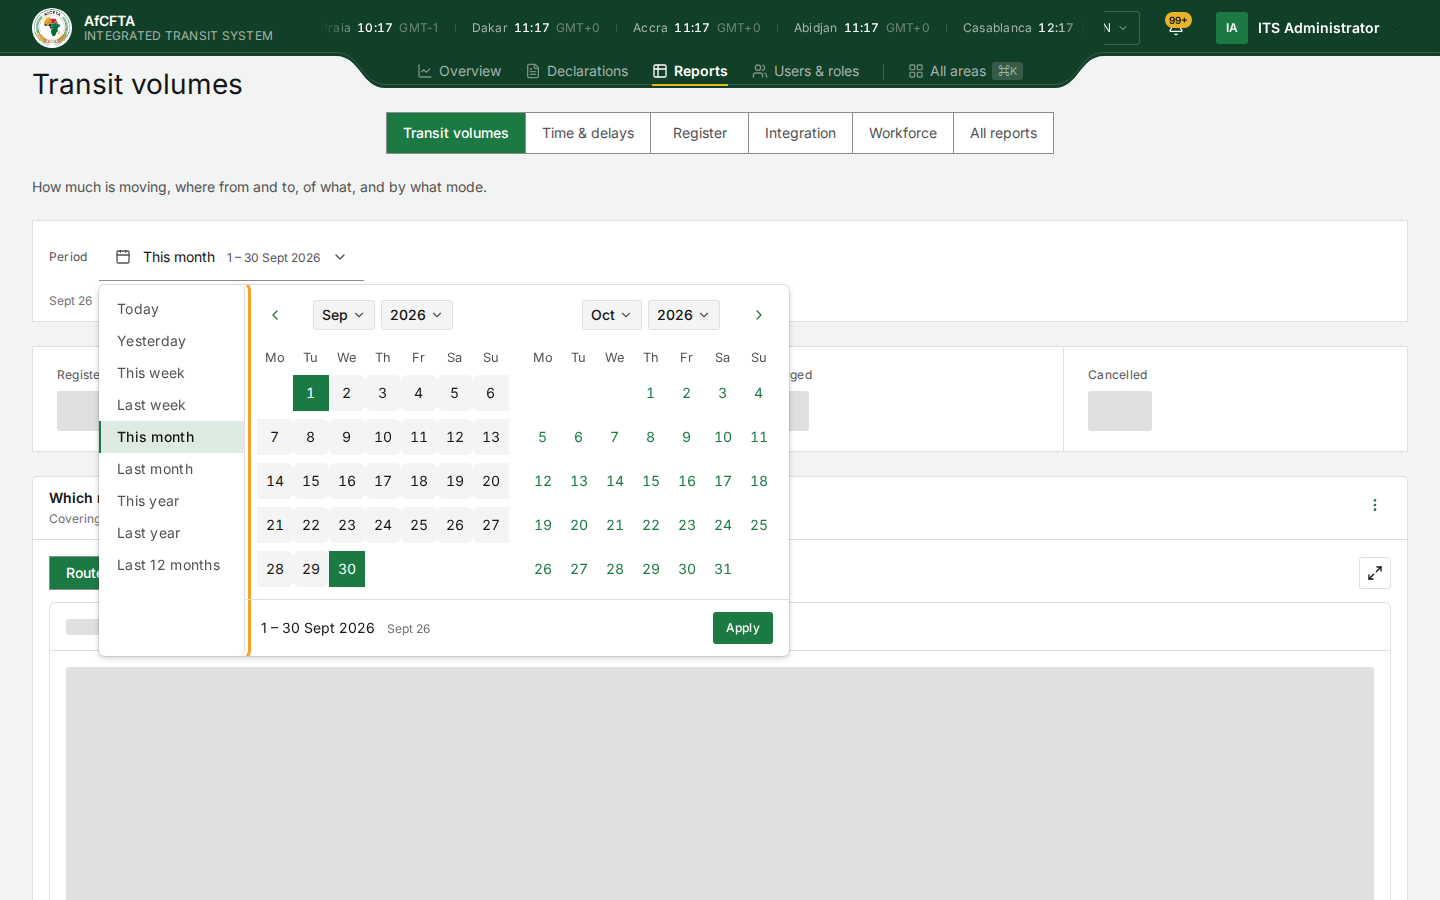Click the Abidjan 11:17 clock

tap(862, 28)
